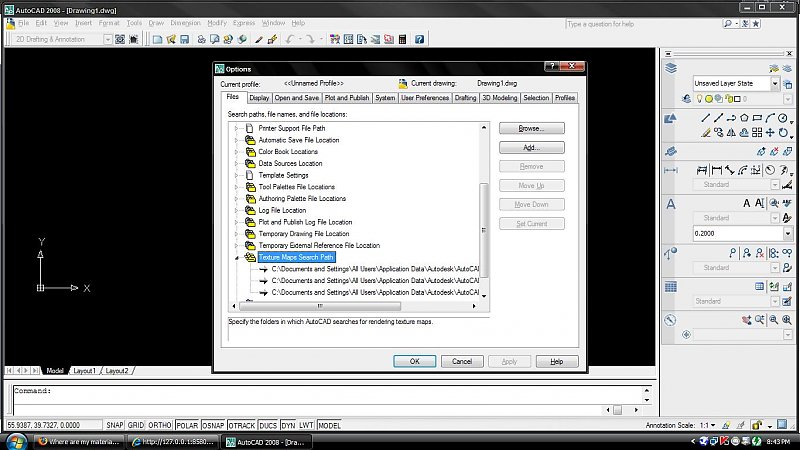Click the file list horizontal scrollbar thumb
Viewport: 800px width, 450px height.
pyautogui.click(x=320, y=306)
